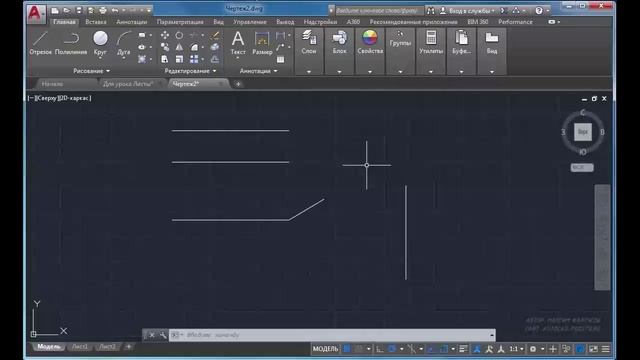Expand the Свойства (Properties) panel
Screen dimensions: 640x360
tap(370, 72)
